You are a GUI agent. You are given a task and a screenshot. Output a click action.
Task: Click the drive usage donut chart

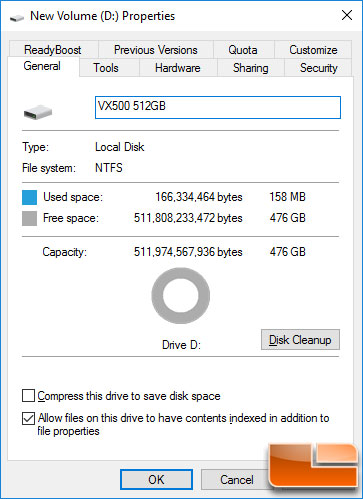tap(181, 295)
